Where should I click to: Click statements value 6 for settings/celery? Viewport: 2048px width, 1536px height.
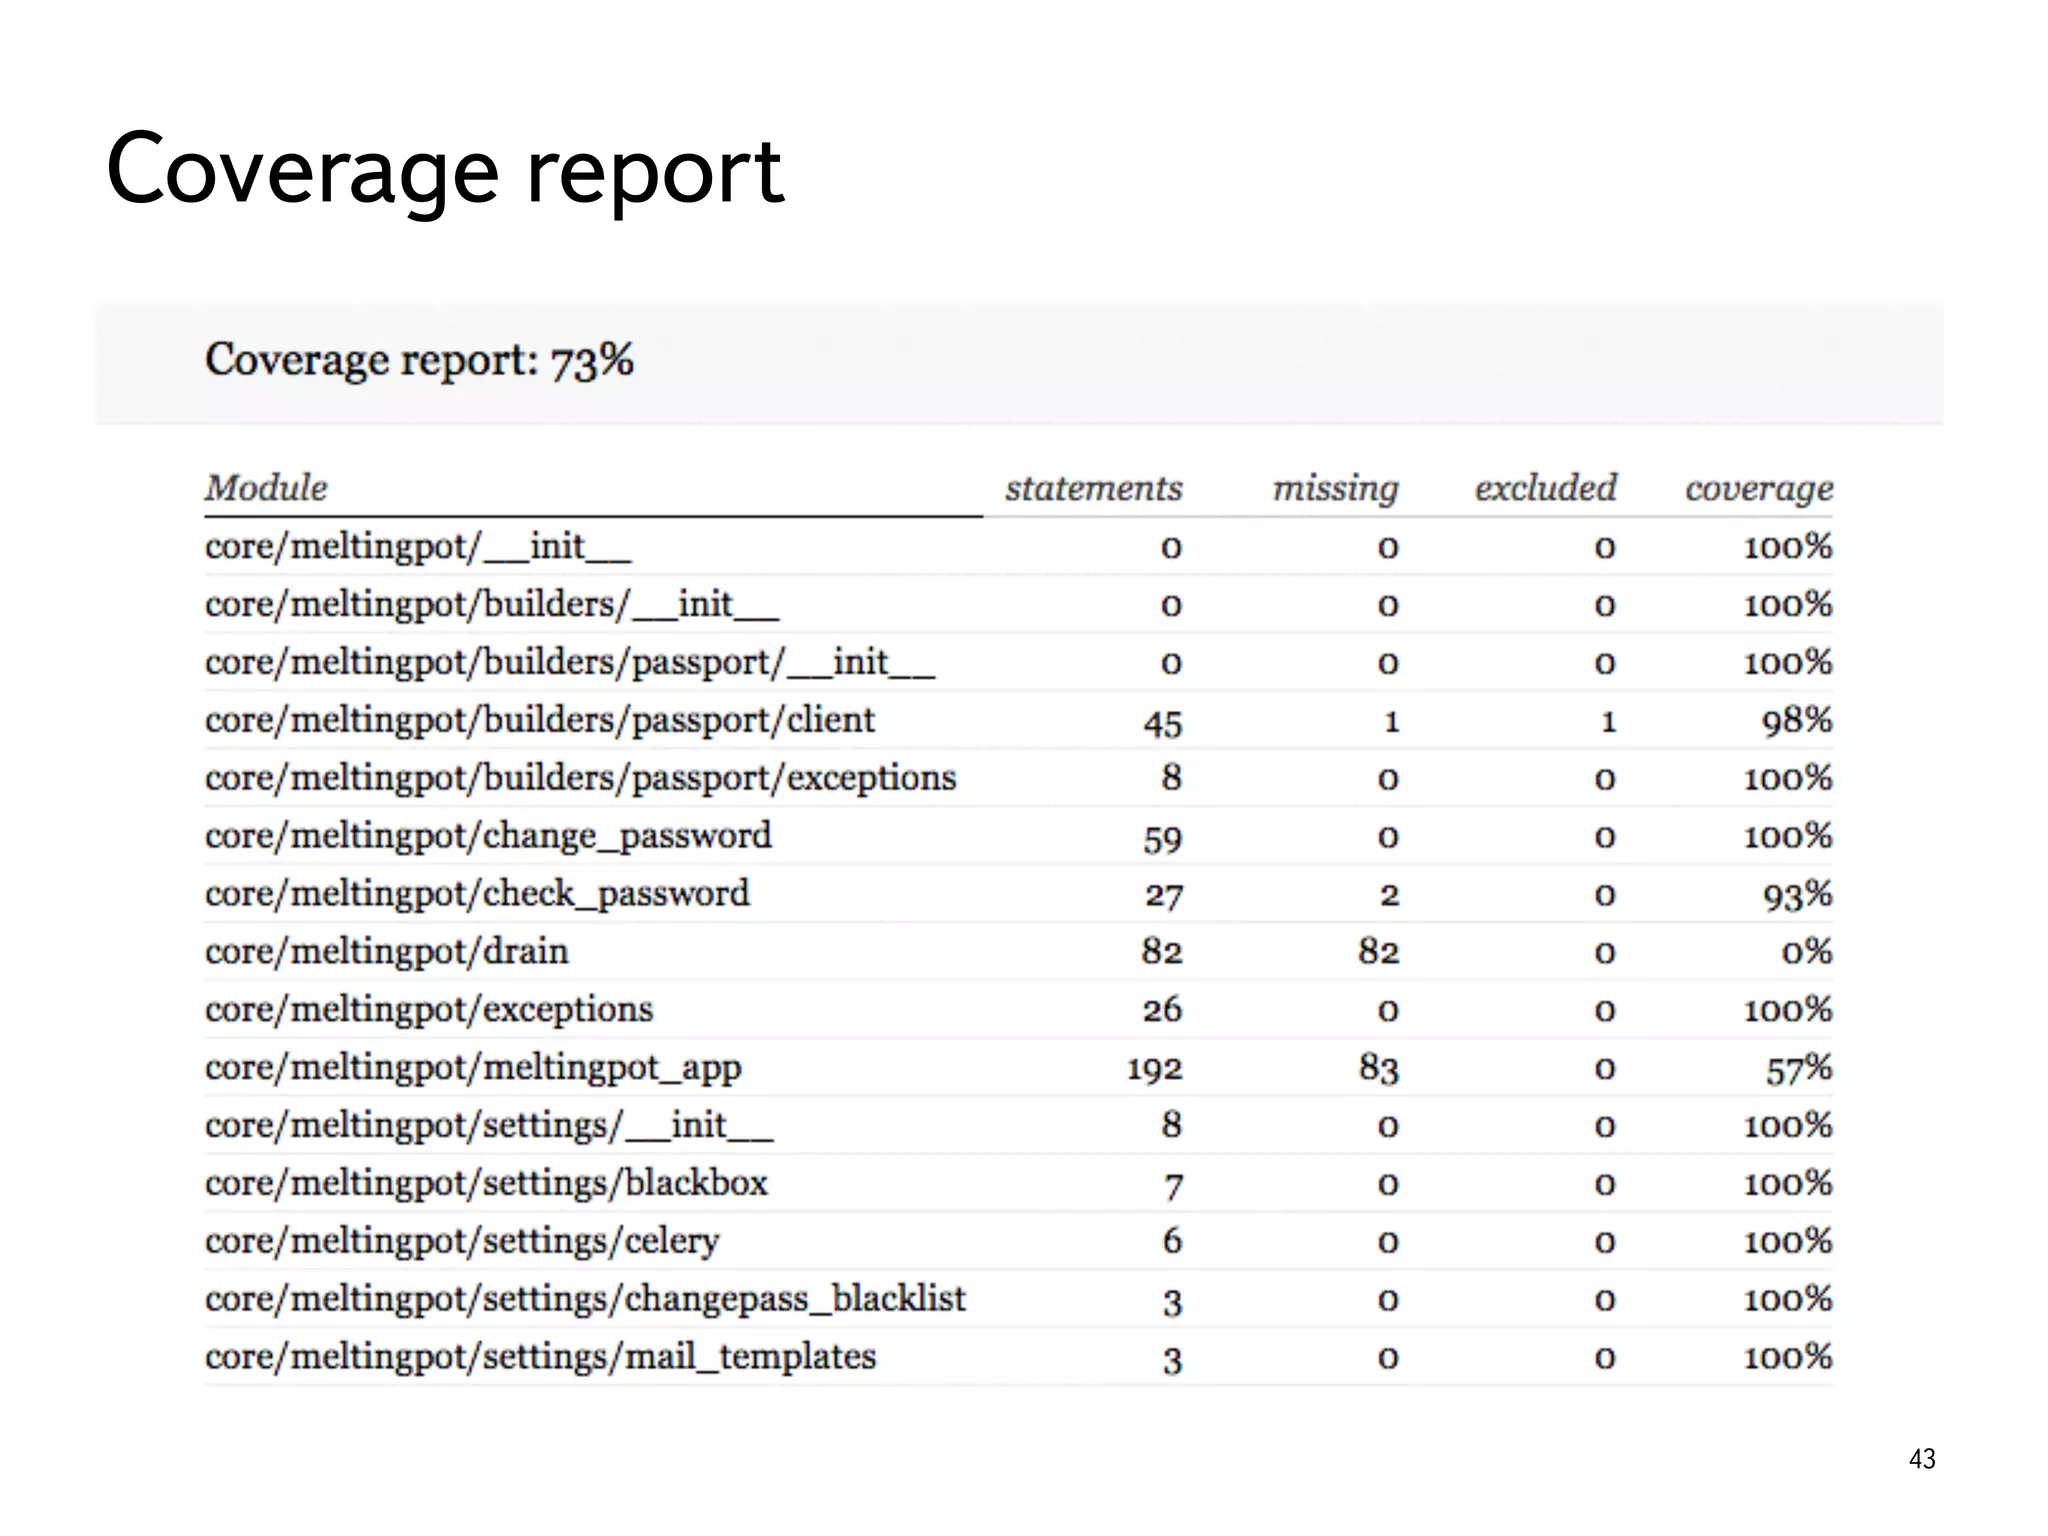click(1172, 1242)
